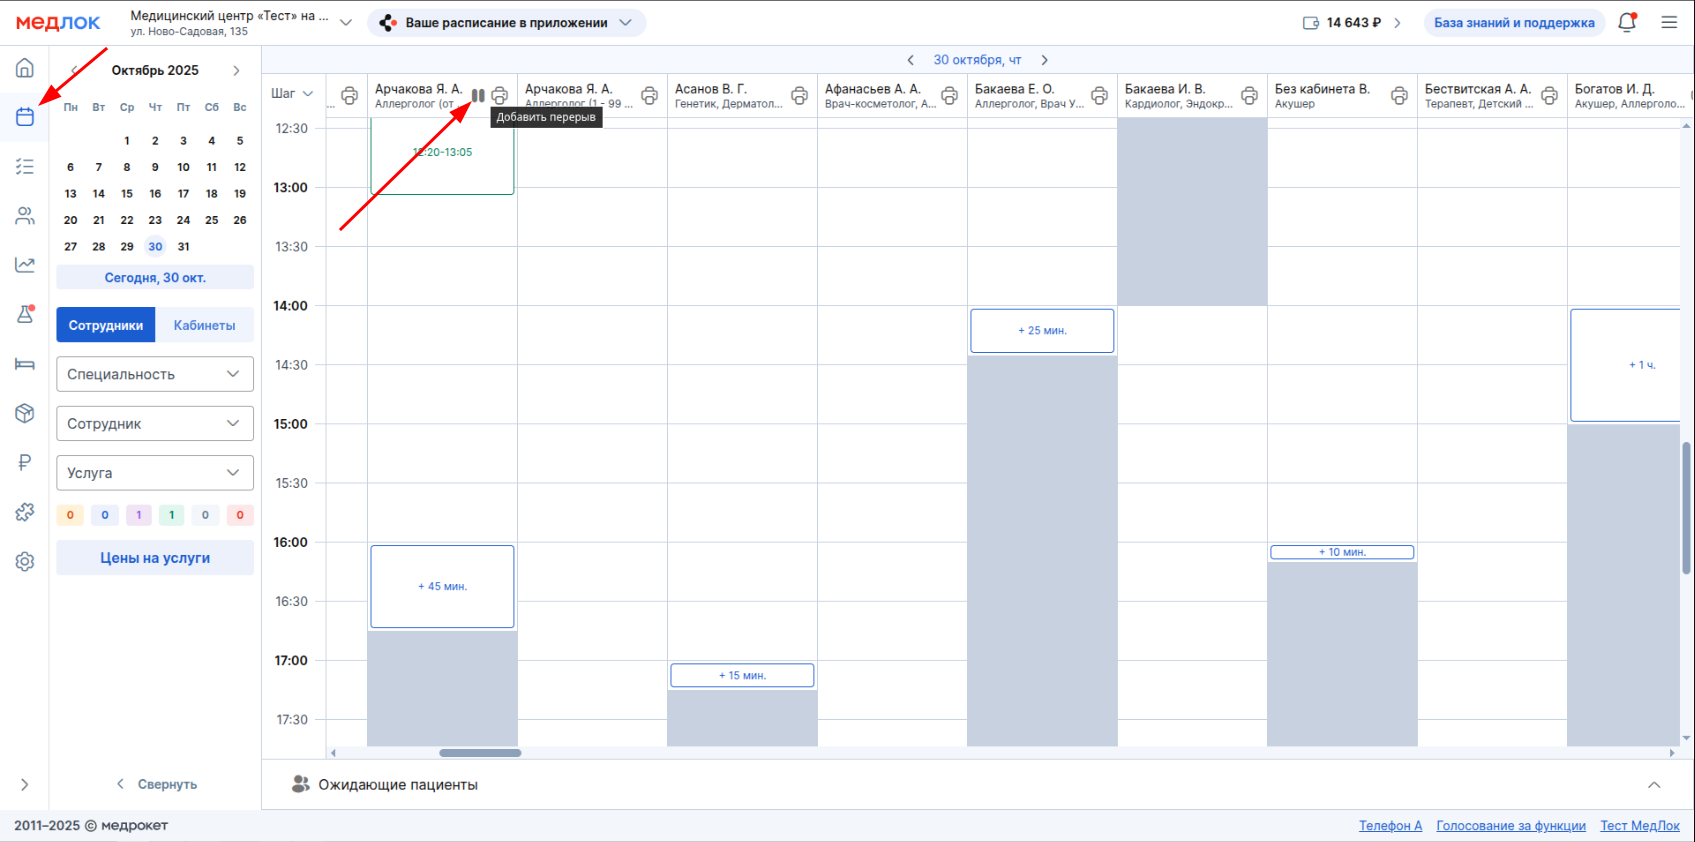Open the laboratory flask icon in sidebar
The image size is (1695, 842).
[x=25, y=314]
